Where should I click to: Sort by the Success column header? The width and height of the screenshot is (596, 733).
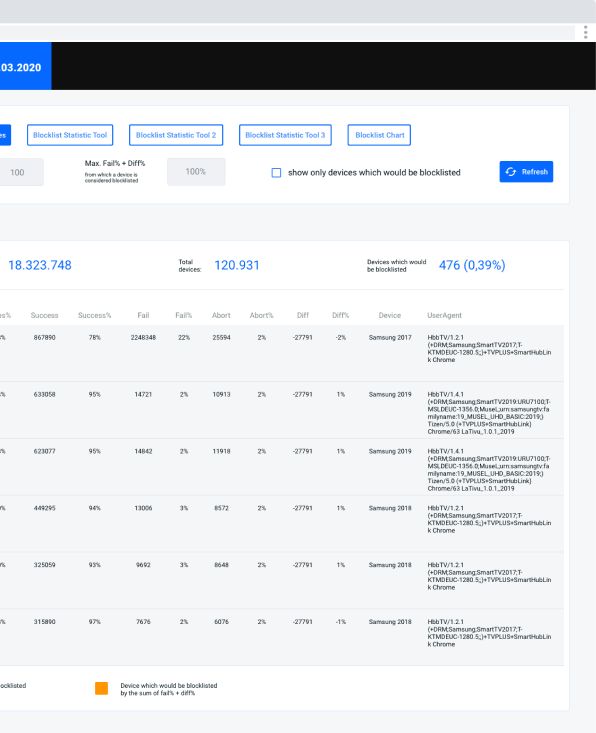pyautogui.click(x=44, y=316)
